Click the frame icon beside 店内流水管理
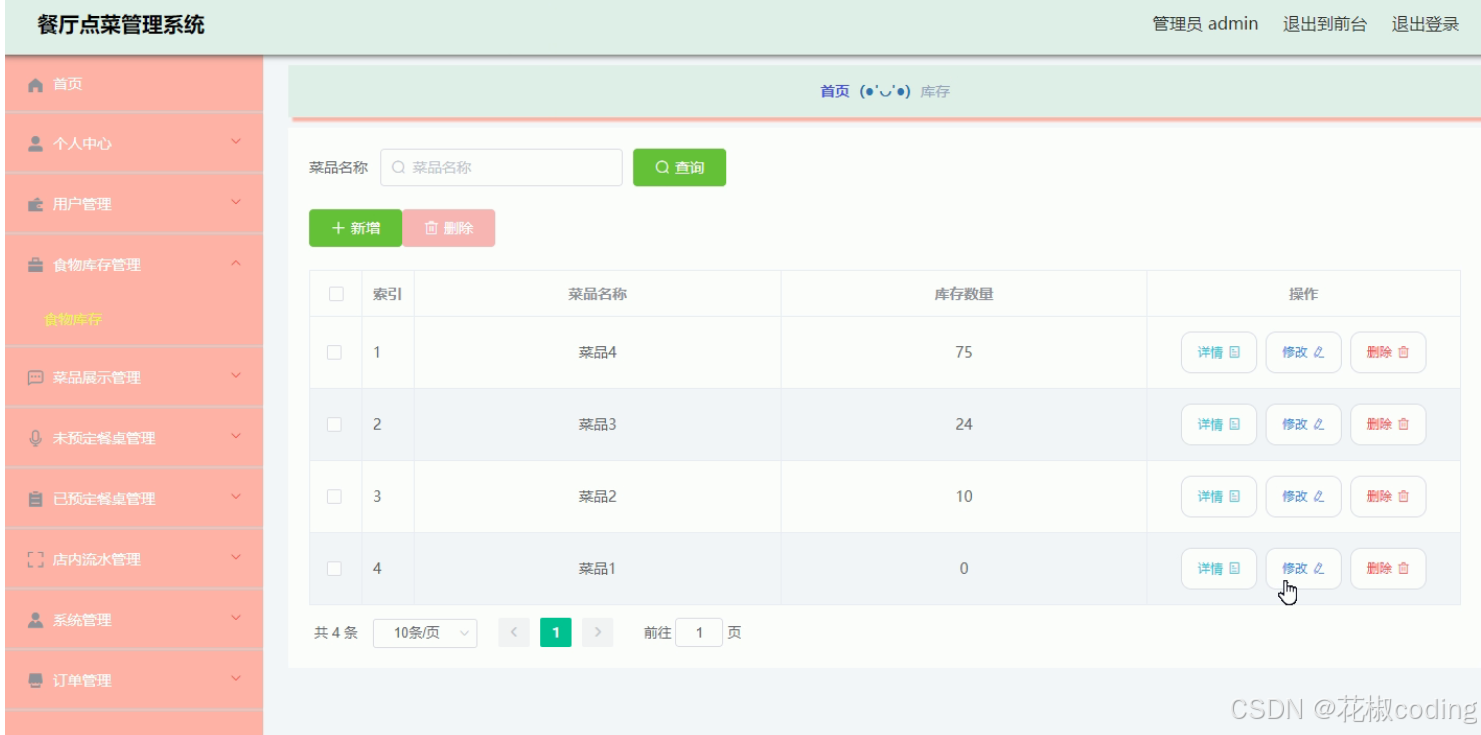1481x735 pixels. click(x=36, y=560)
